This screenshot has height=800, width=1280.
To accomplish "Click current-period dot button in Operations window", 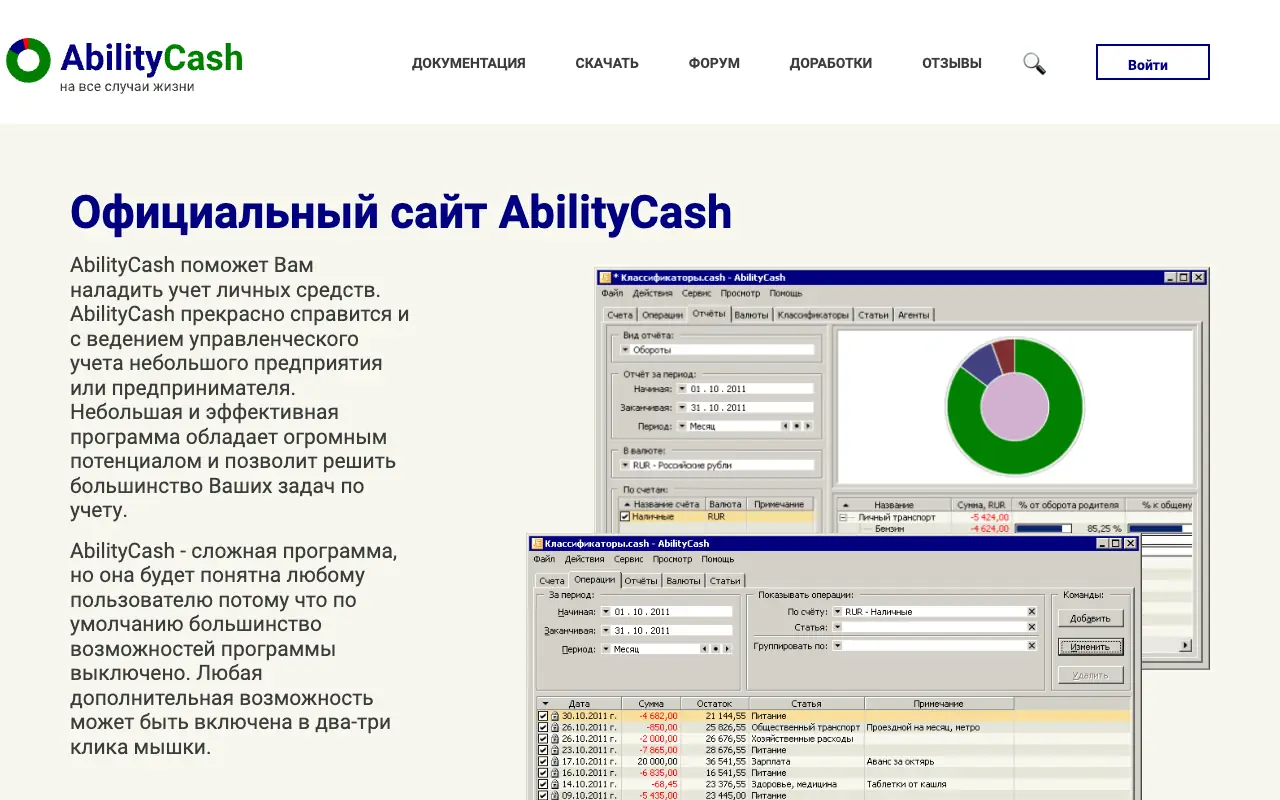I will click(716, 649).
